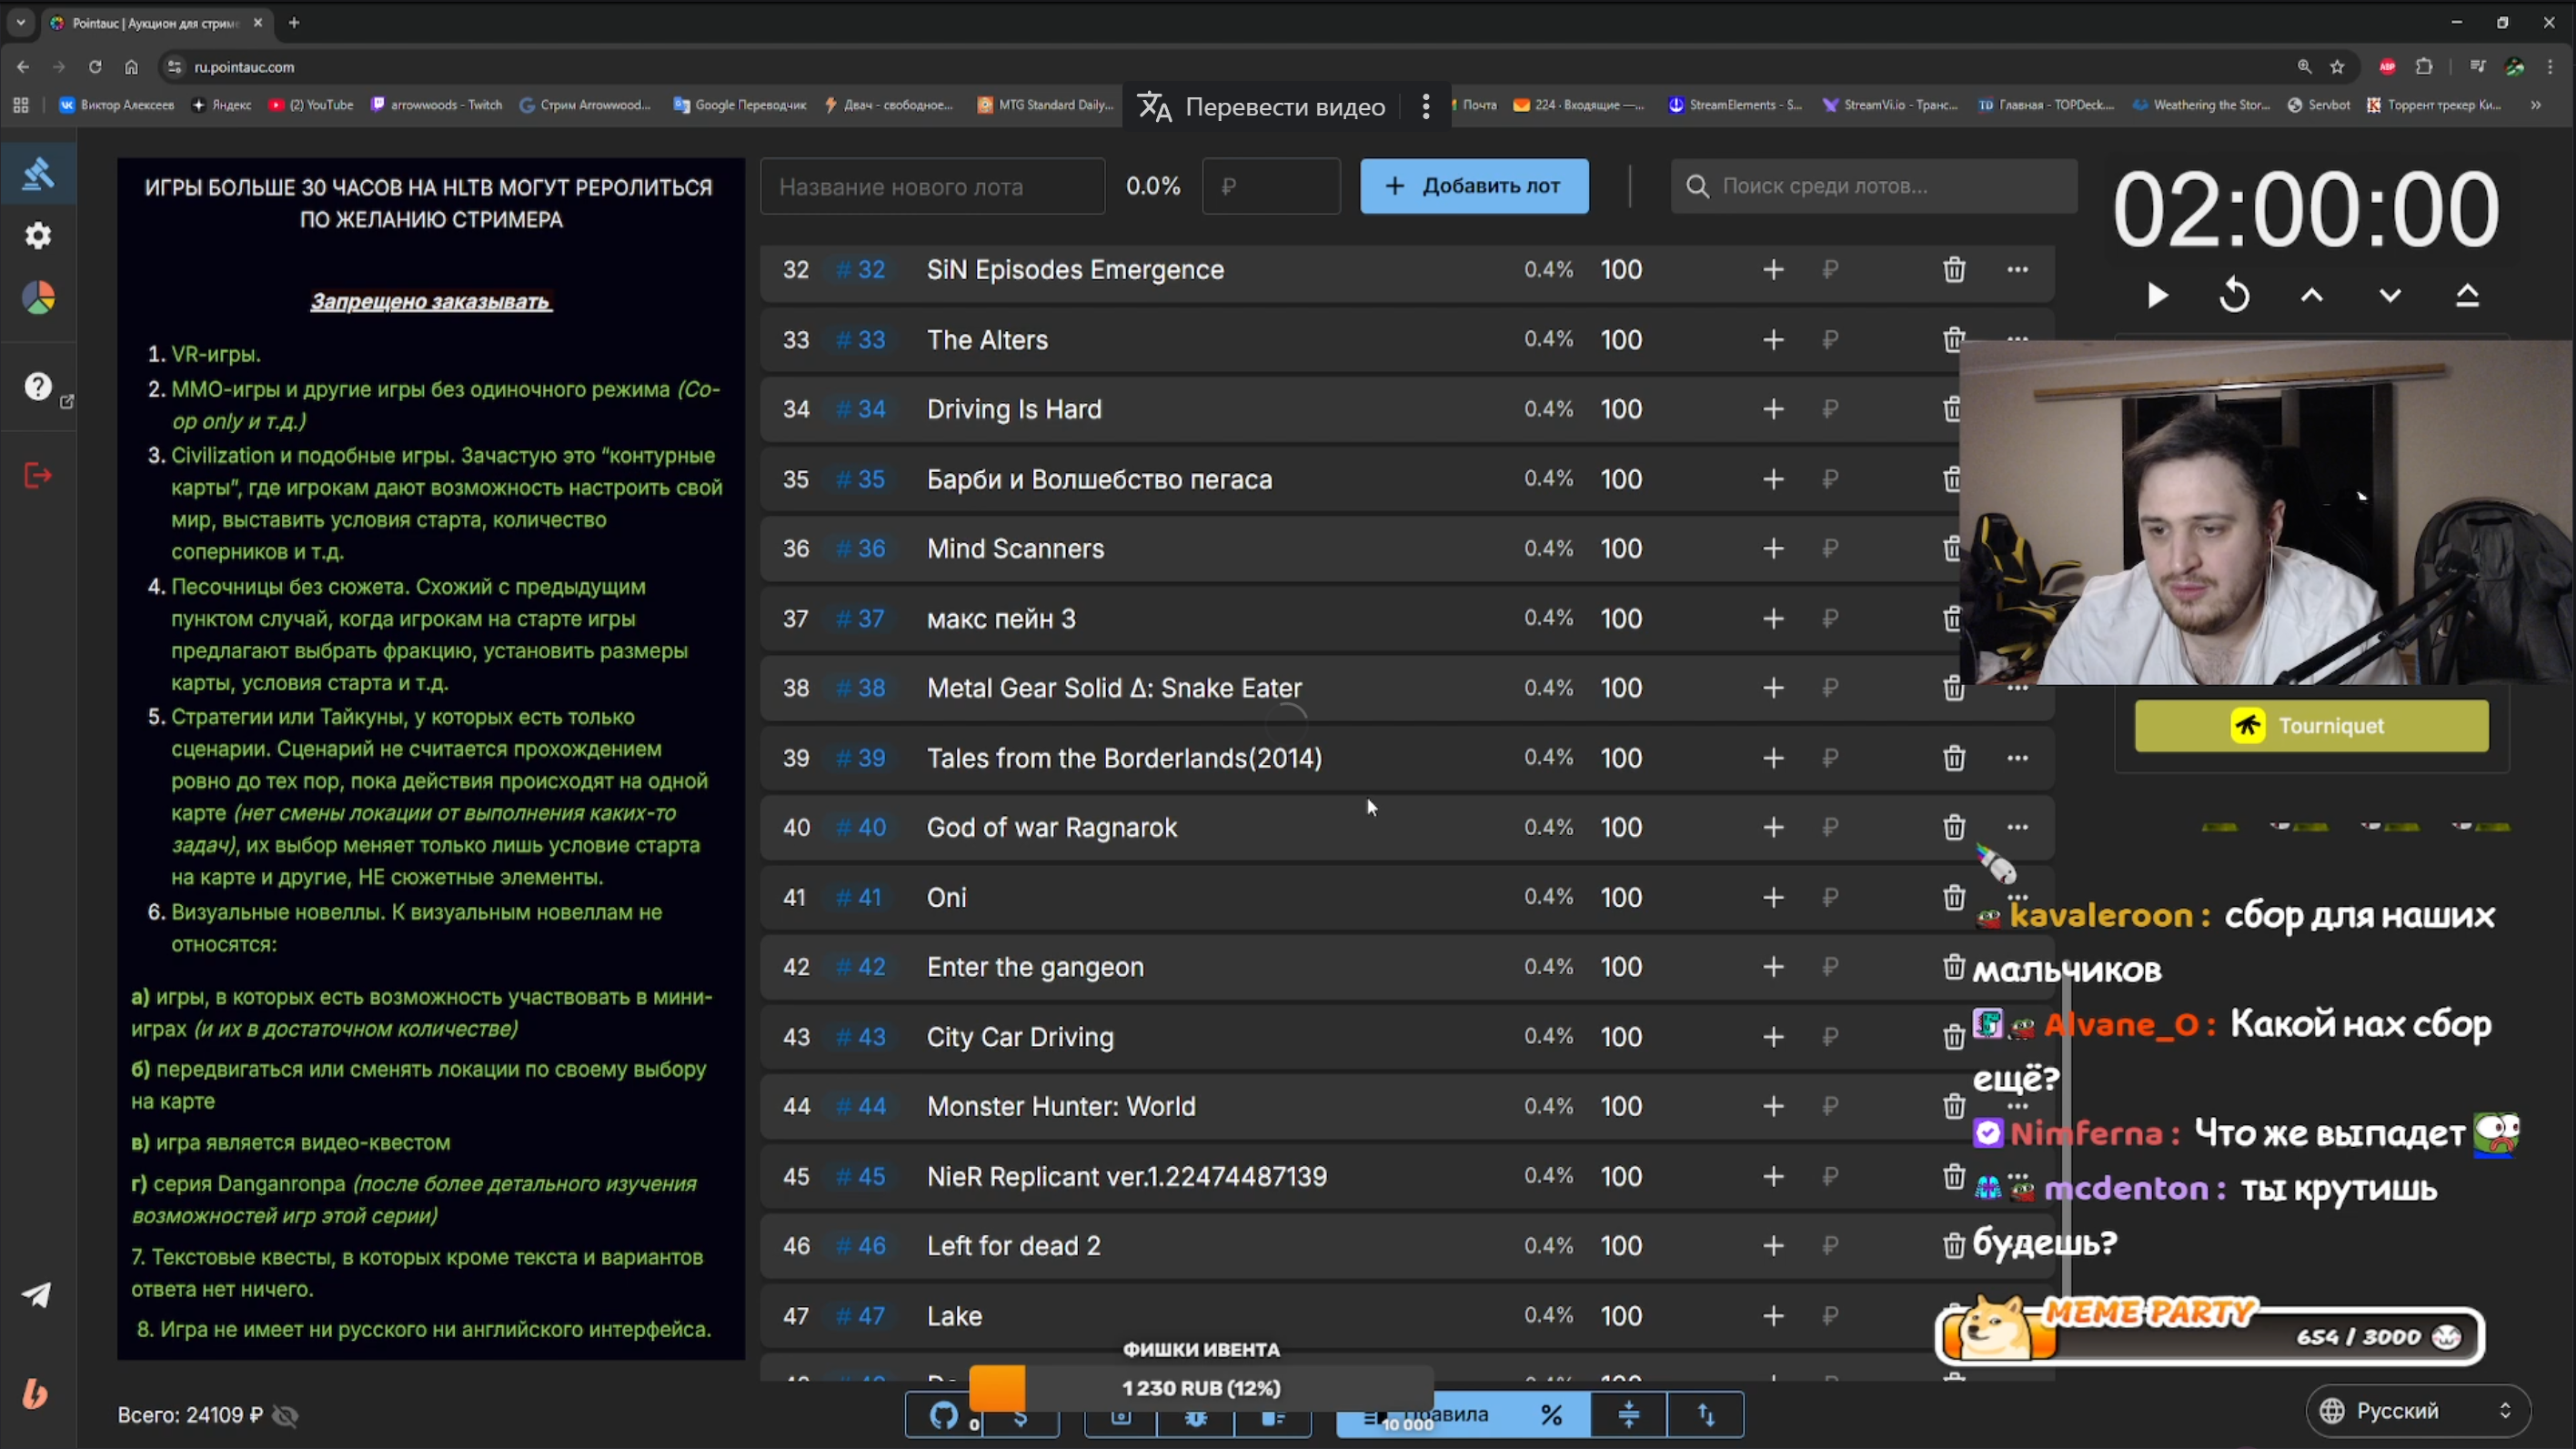Click the Добавить лот button
Image resolution: width=2576 pixels, height=1449 pixels.
coord(1474,186)
